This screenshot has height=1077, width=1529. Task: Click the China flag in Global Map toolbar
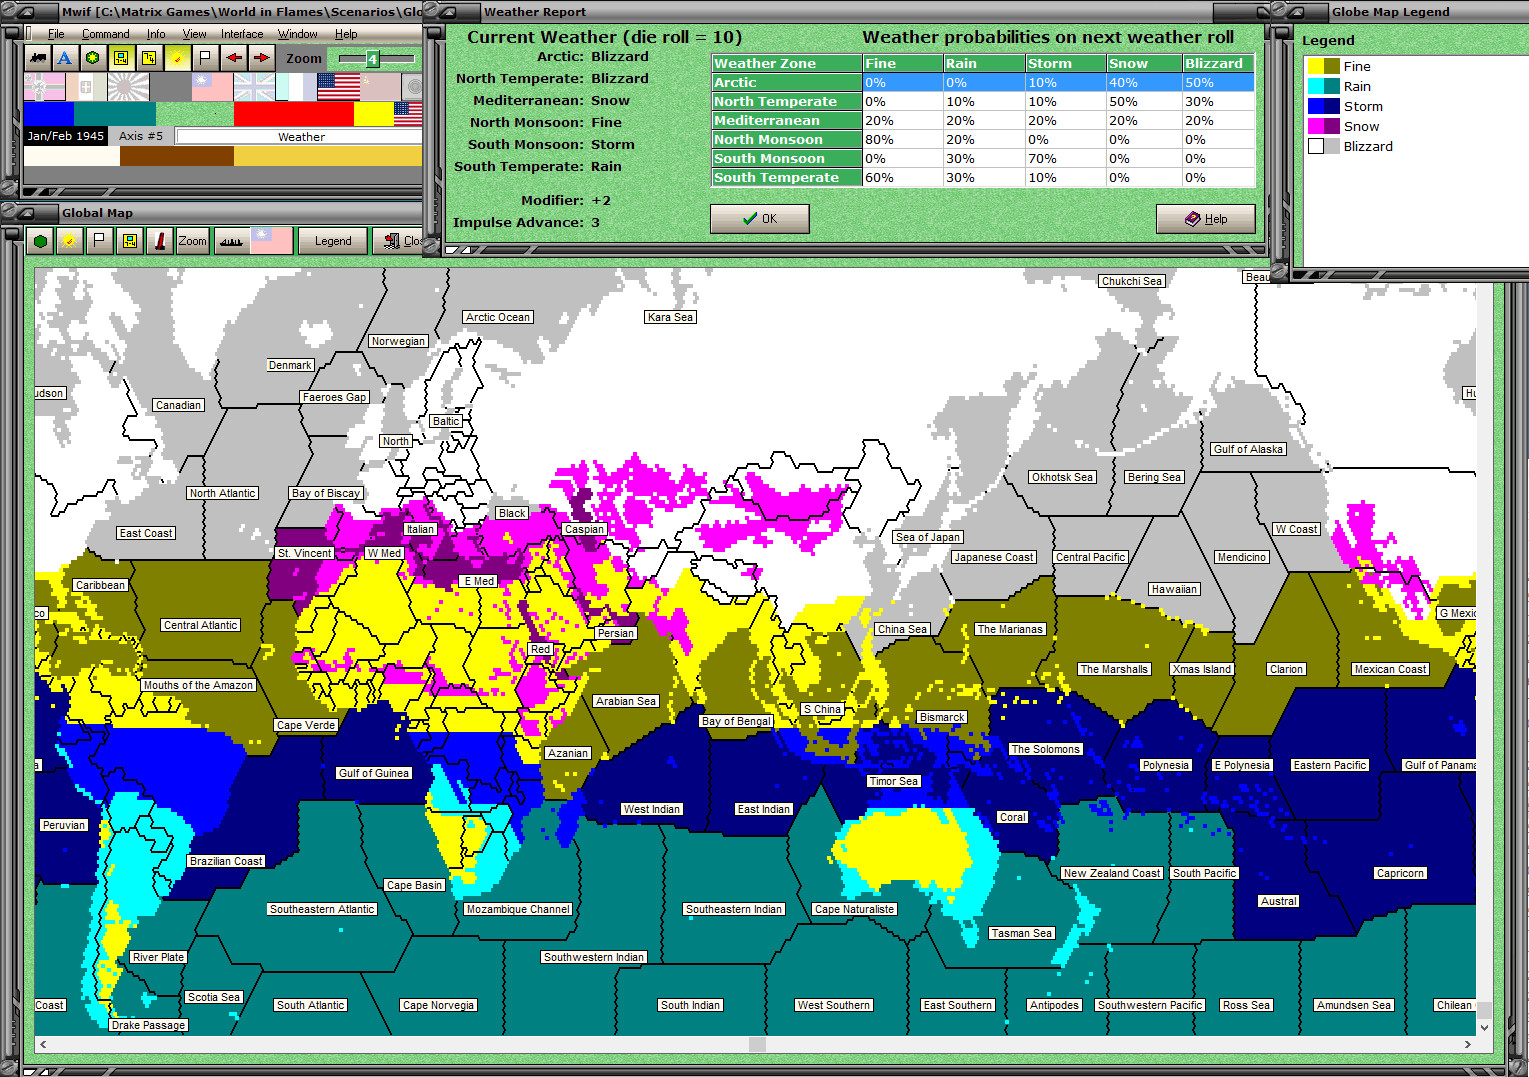[271, 241]
